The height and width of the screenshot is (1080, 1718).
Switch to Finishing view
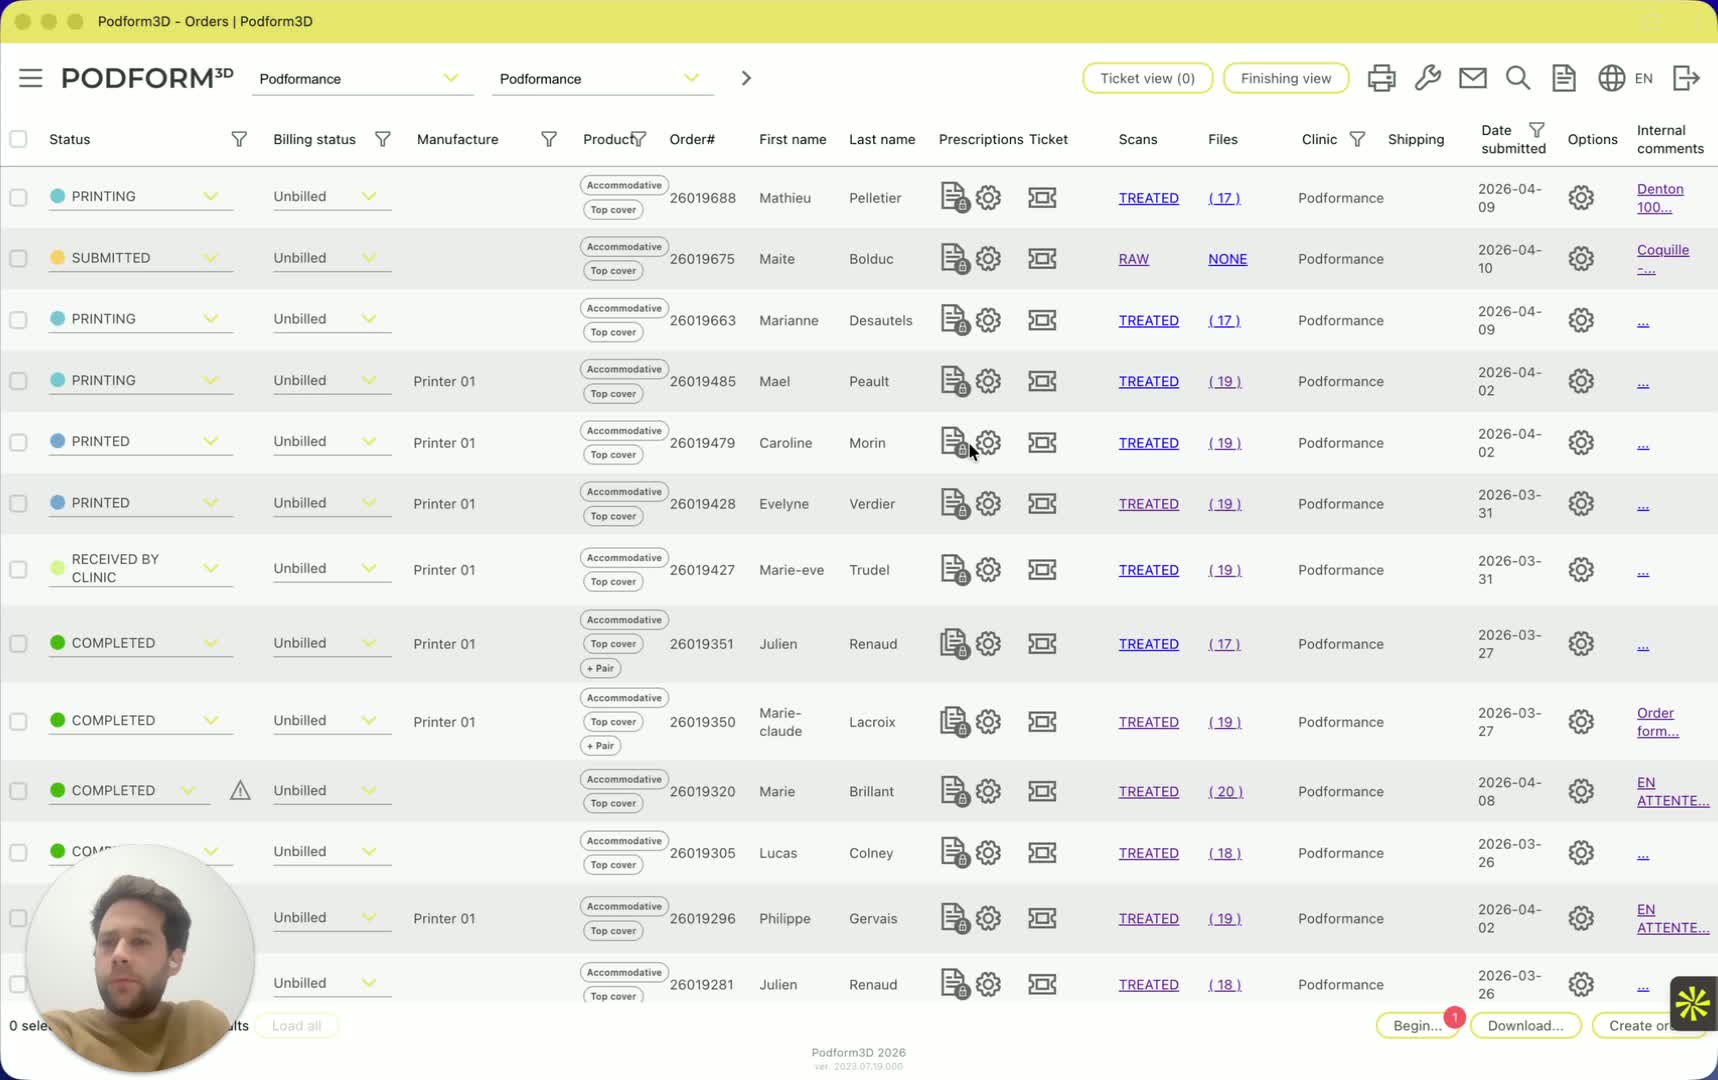(x=1285, y=78)
